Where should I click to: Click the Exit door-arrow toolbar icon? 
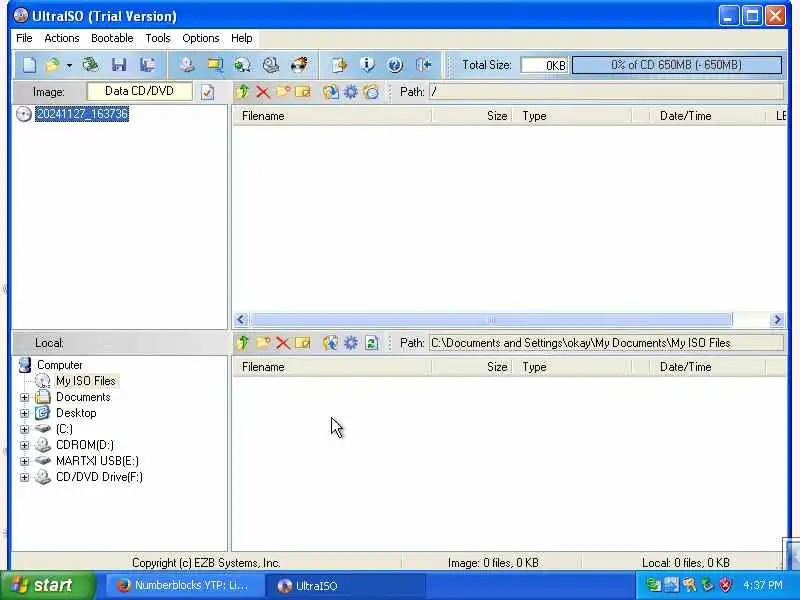coord(423,65)
